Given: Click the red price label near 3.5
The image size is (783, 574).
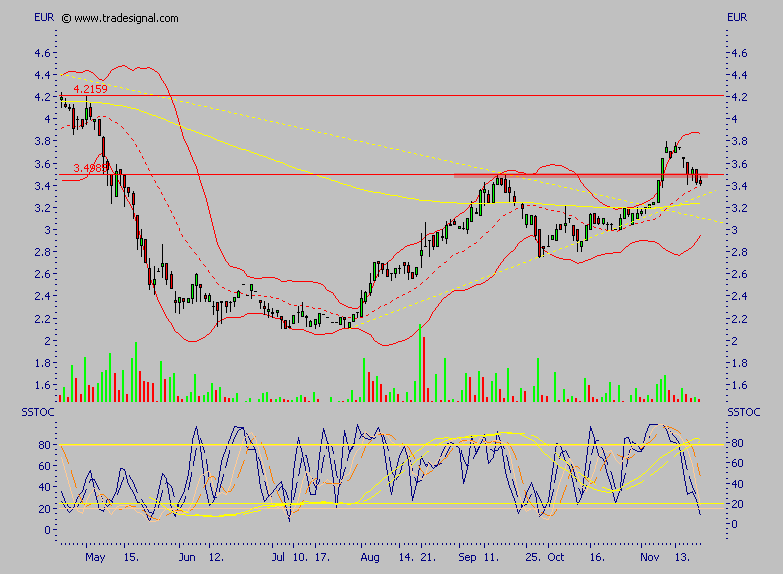Looking at the screenshot, I should [90, 167].
